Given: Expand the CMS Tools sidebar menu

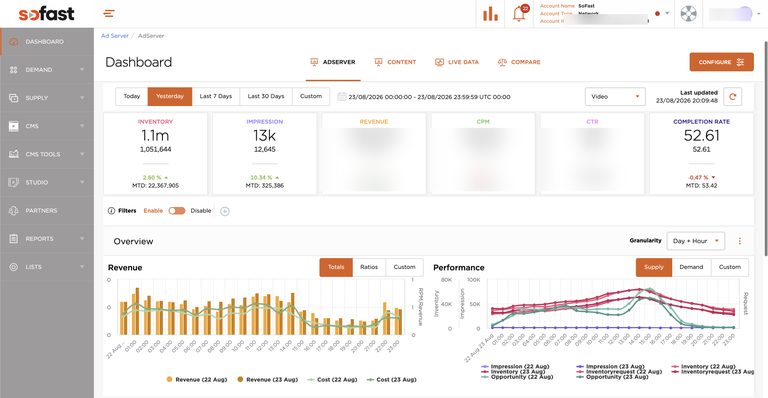Looking at the screenshot, I should (82, 154).
